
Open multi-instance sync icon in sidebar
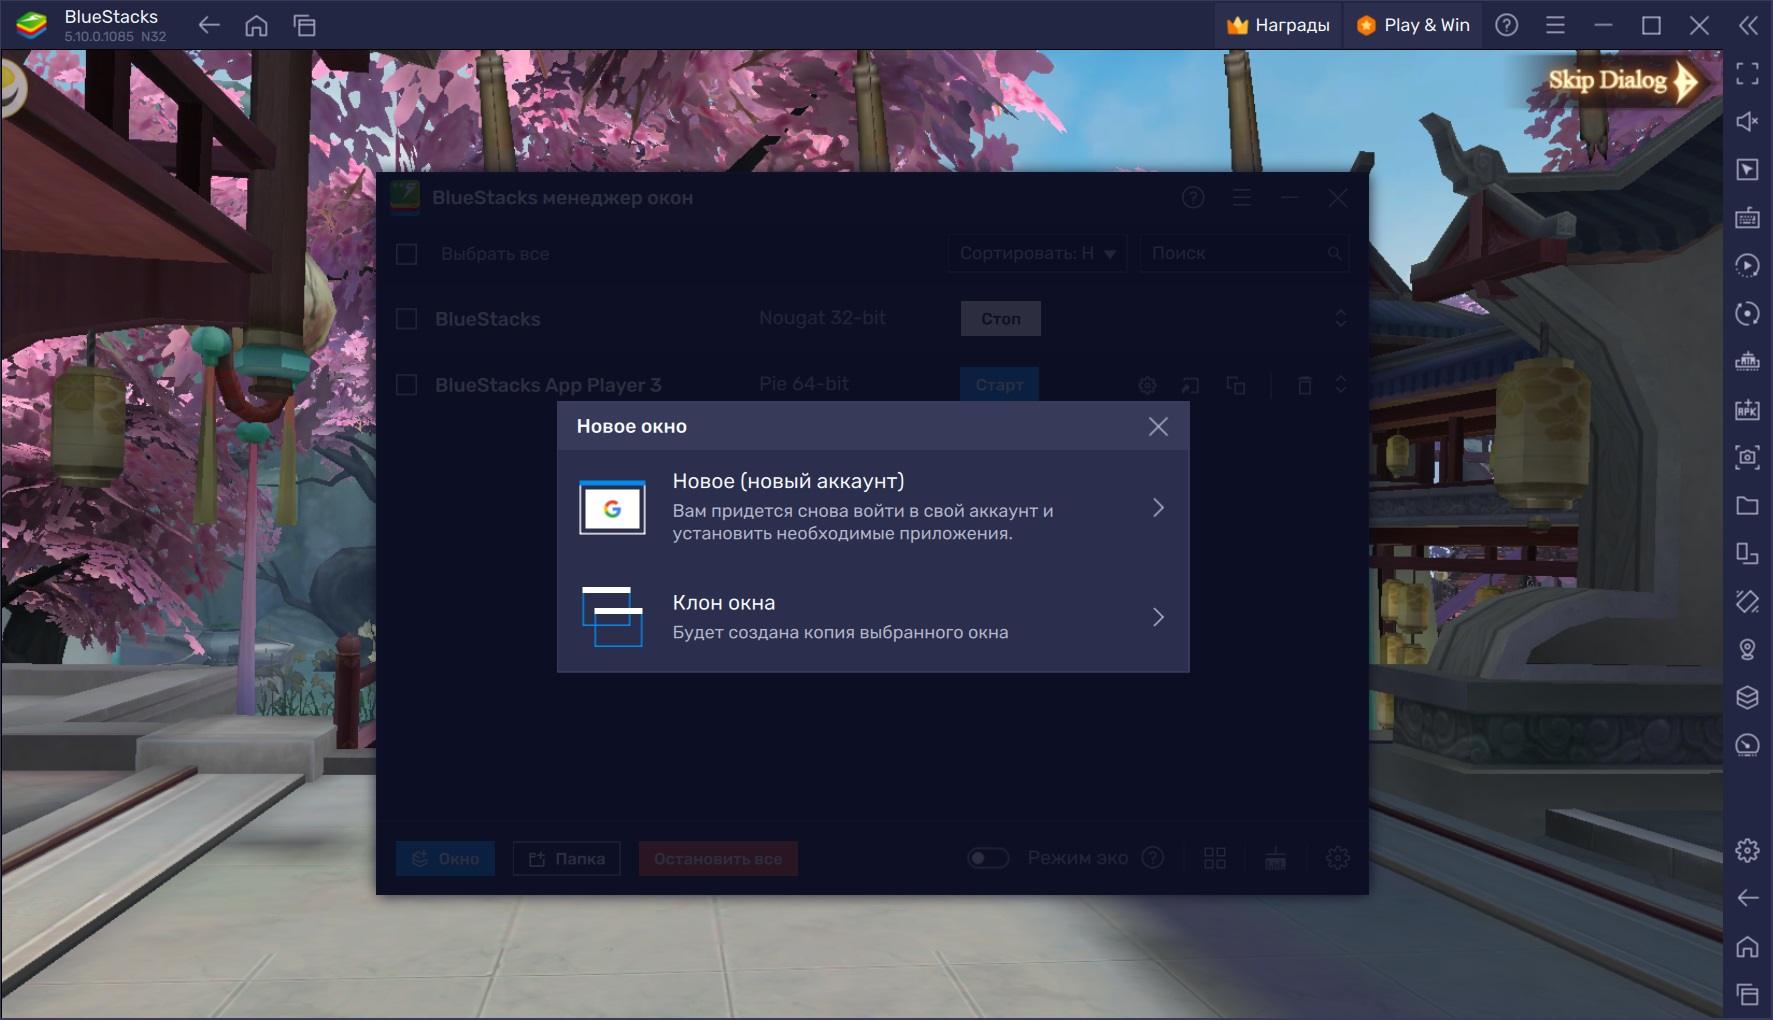[x=1747, y=361]
